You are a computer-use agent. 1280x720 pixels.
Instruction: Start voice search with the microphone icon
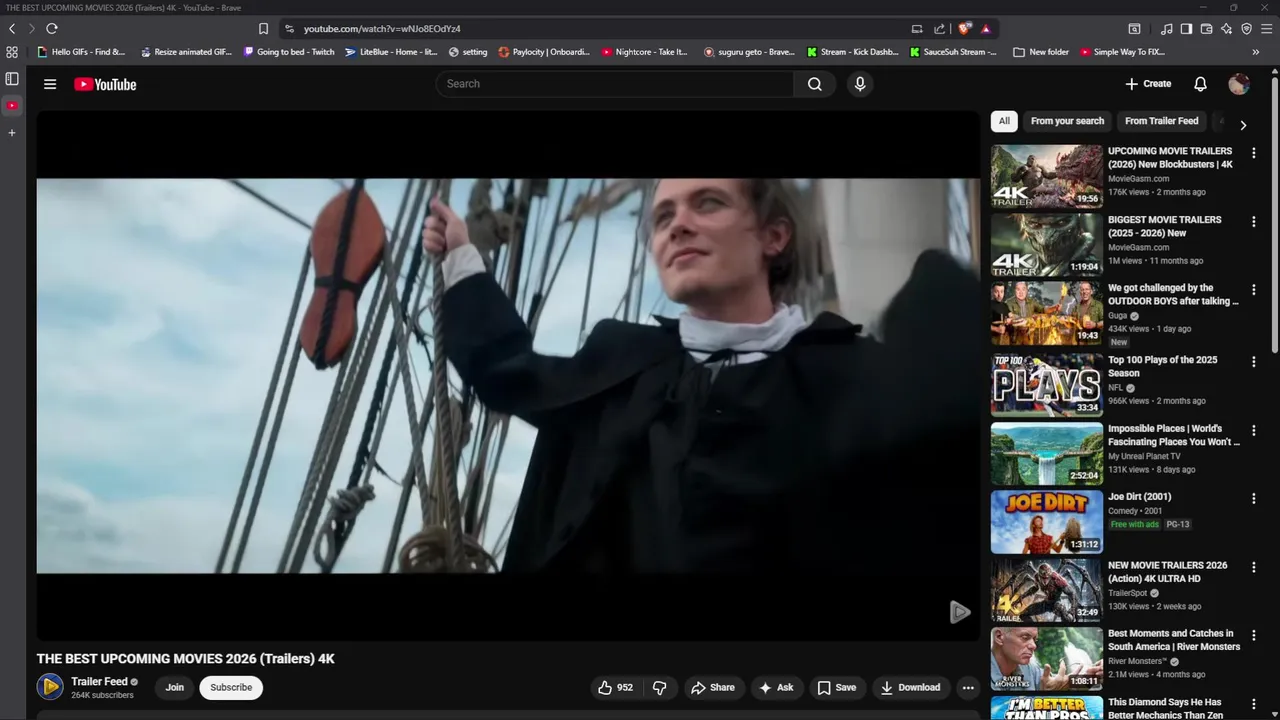click(x=860, y=84)
